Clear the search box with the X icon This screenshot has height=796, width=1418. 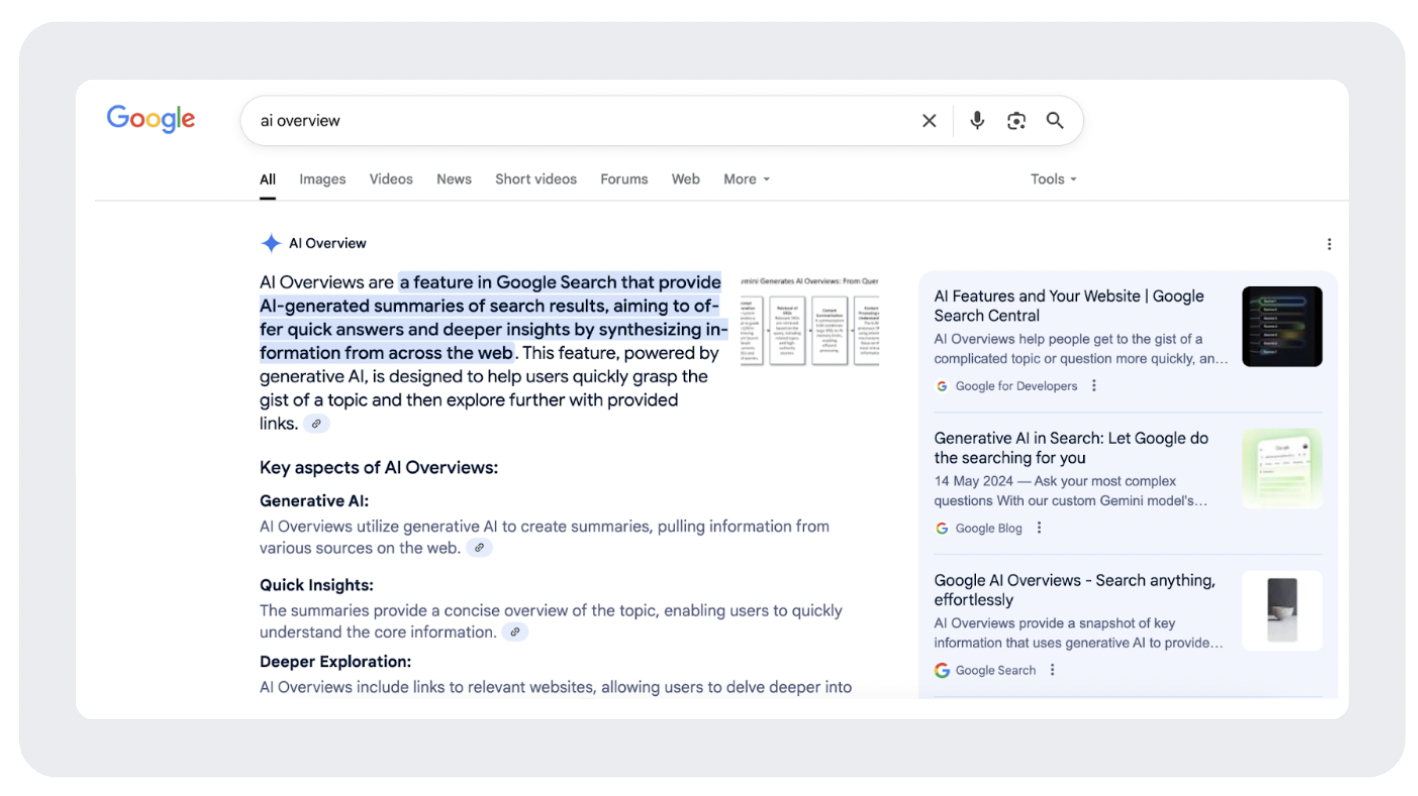pyautogui.click(x=929, y=121)
